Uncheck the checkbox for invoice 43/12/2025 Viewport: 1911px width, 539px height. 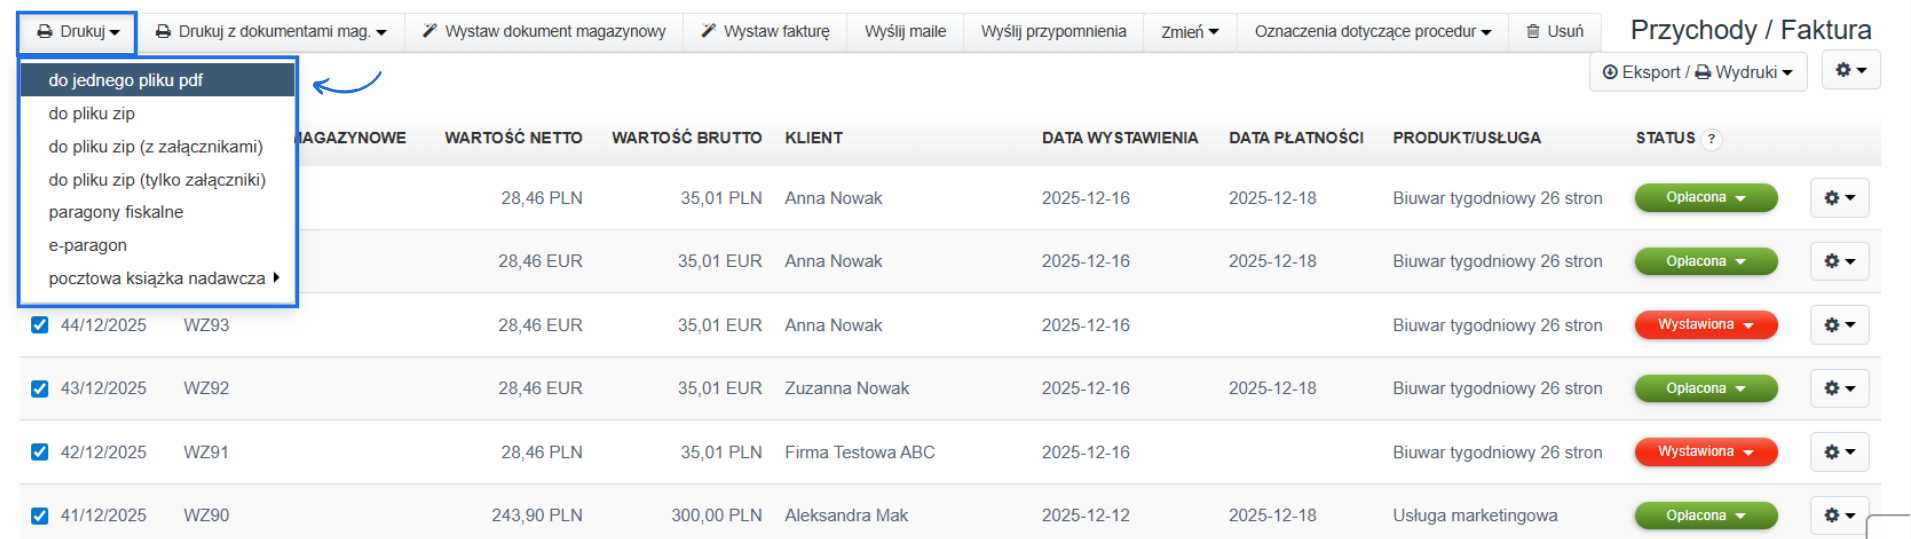pos(40,388)
